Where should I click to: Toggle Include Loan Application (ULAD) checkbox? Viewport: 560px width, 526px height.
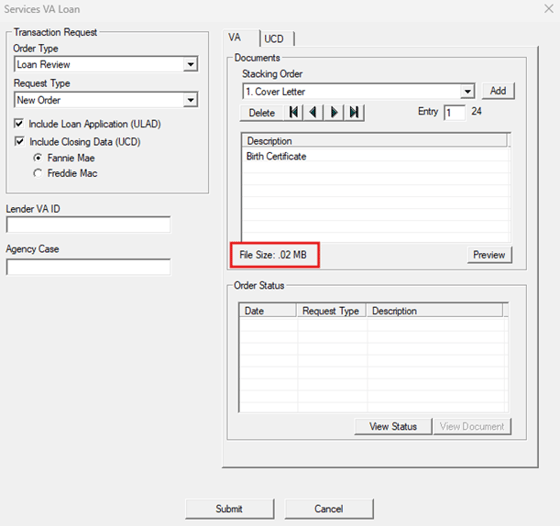(19, 124)
